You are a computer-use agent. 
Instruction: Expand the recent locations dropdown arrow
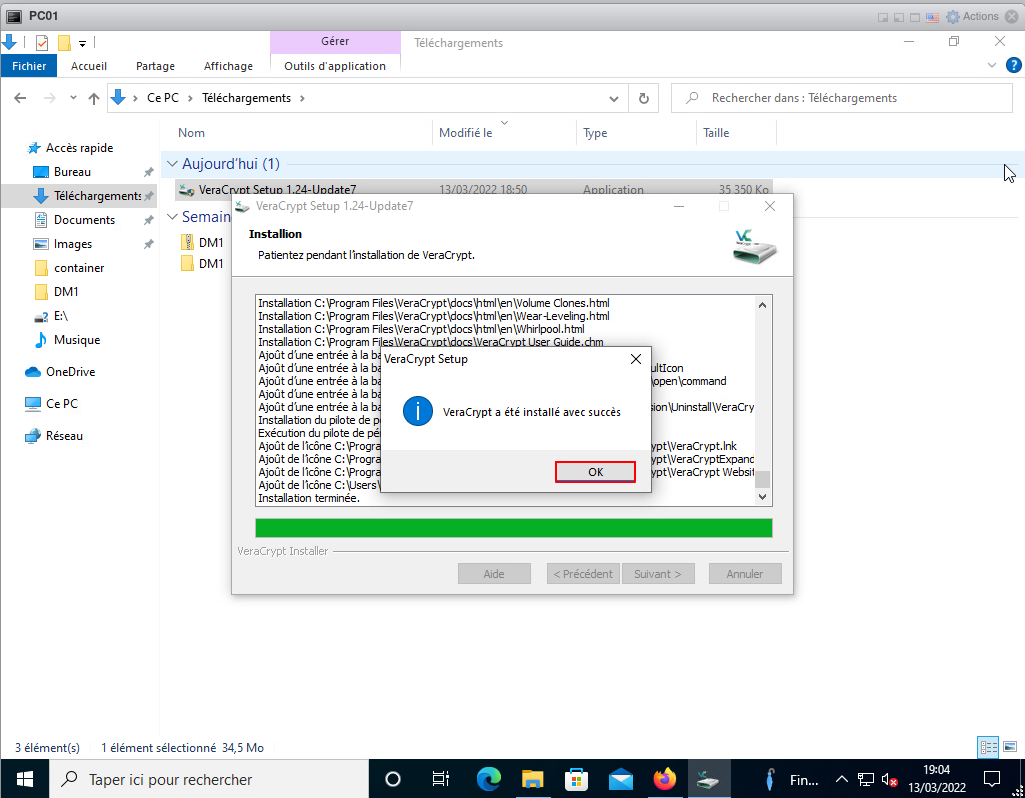point(73,98)
